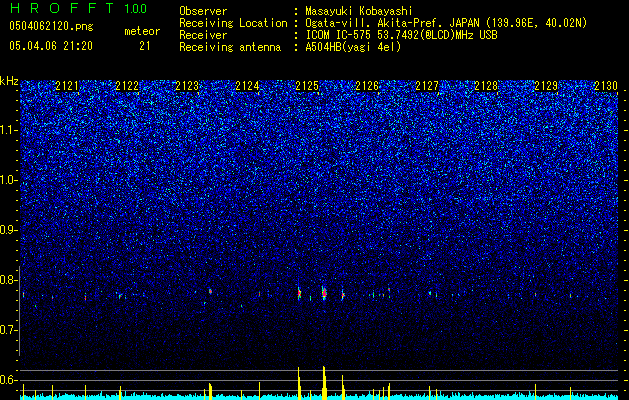Click the ICOM IC-575 53.7492 MHz USB text
The image size is (629, 400).
(x=401, y=35)
